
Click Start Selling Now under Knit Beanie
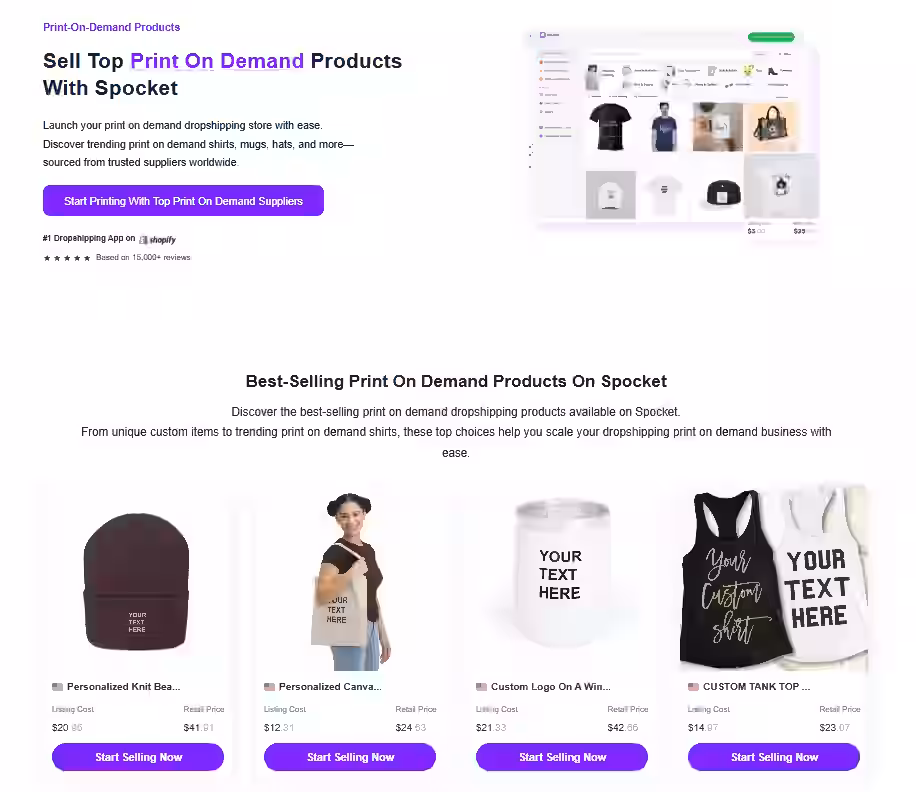tap(138, 757)
